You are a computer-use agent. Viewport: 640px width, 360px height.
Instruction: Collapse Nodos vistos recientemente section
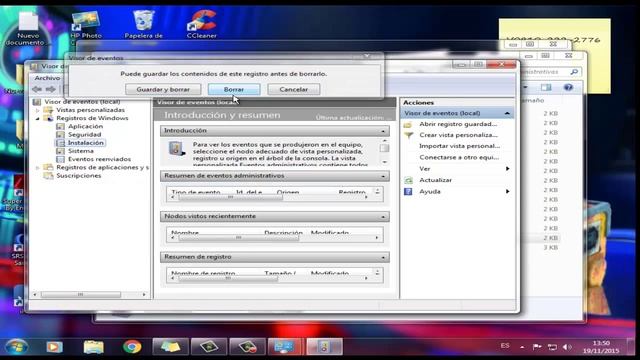coord(383,217)
